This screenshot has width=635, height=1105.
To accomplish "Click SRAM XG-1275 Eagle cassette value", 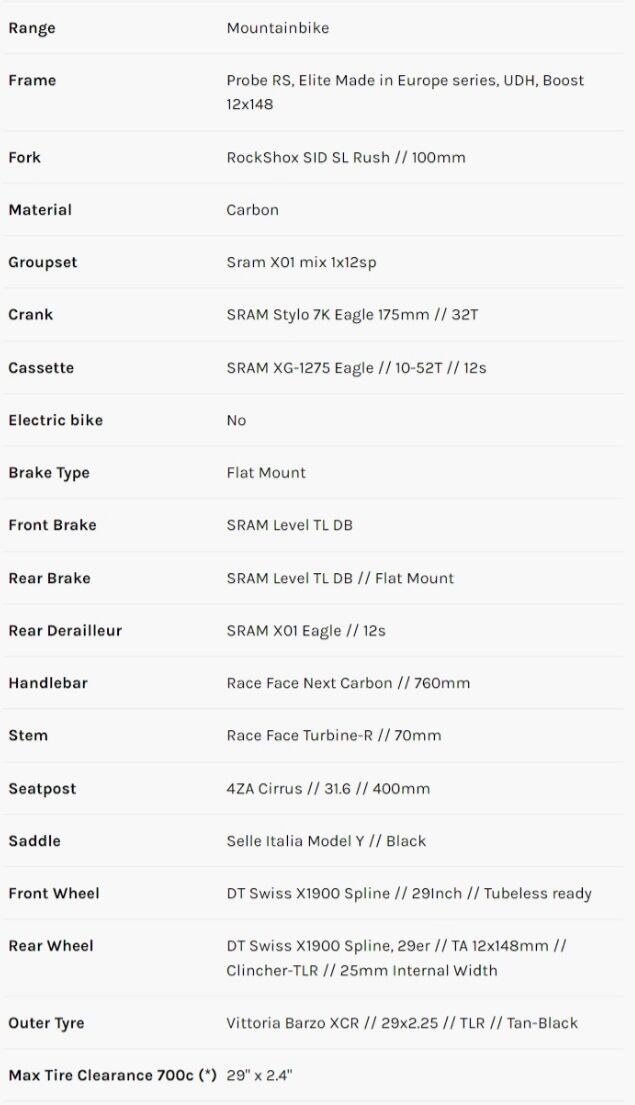I will coord(356,367).
